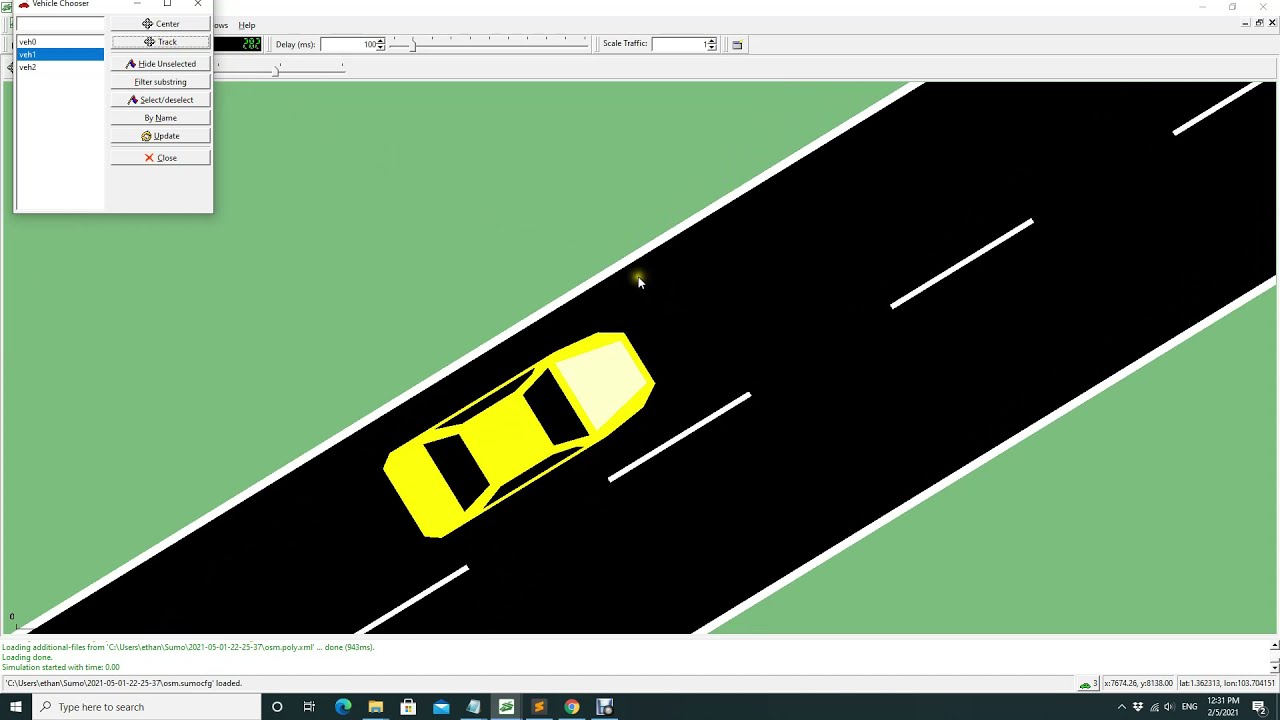
Task: Focus the Vehicle Chooser search text field
Action: tap(60, 24)
